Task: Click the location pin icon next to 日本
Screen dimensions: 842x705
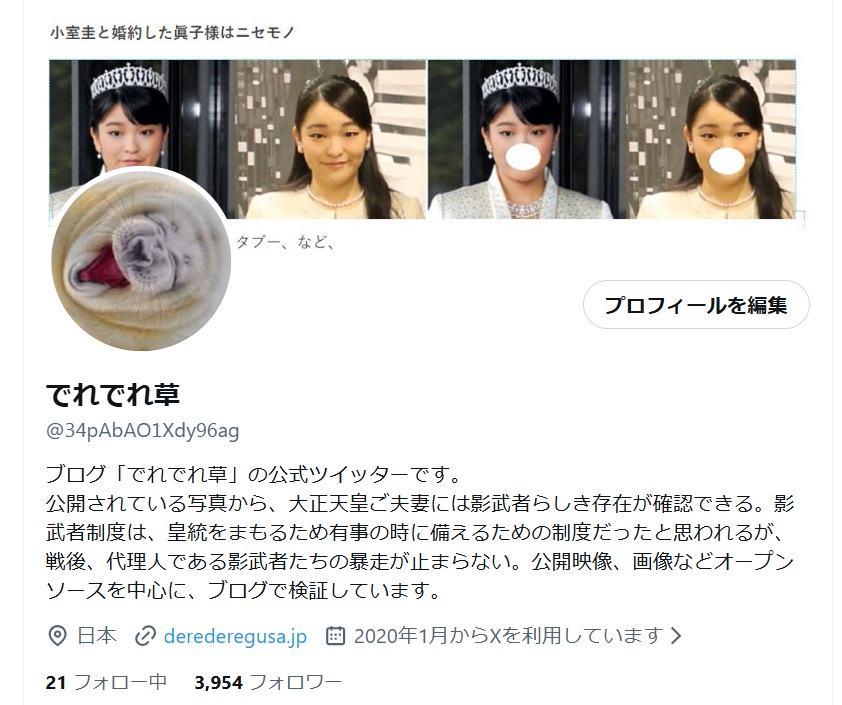Action: coord(57,636)
